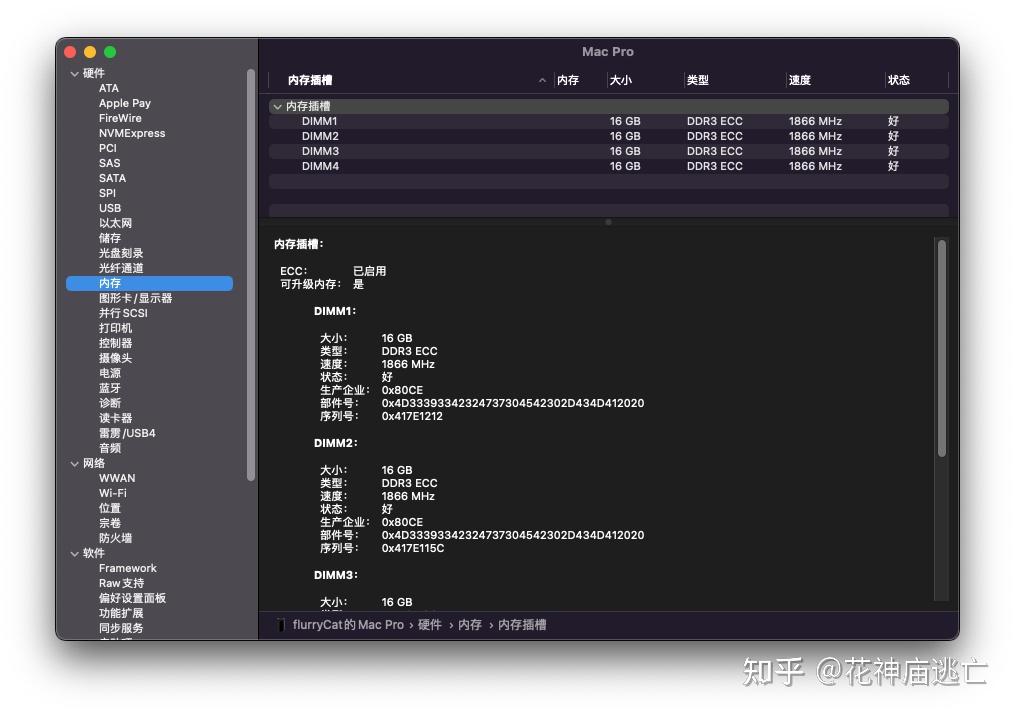The width and height of the screenshot is (1015, 714).
Task: Select 电源 in the sidebar
Action: [x=109, y=373]
